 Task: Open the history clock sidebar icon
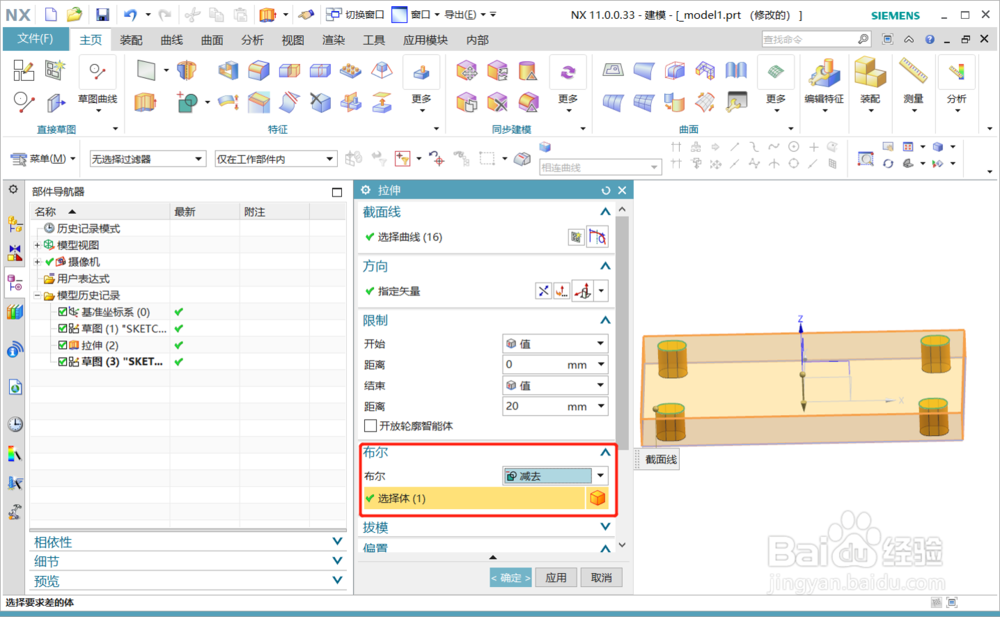coord(15,424)
